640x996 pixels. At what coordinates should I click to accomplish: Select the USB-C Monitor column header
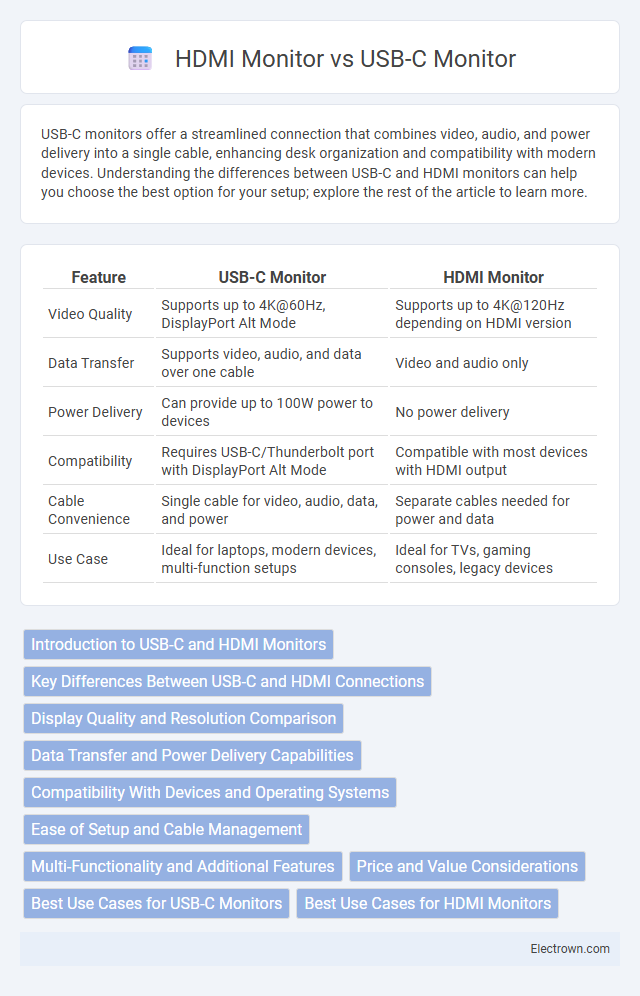[272, 277]
